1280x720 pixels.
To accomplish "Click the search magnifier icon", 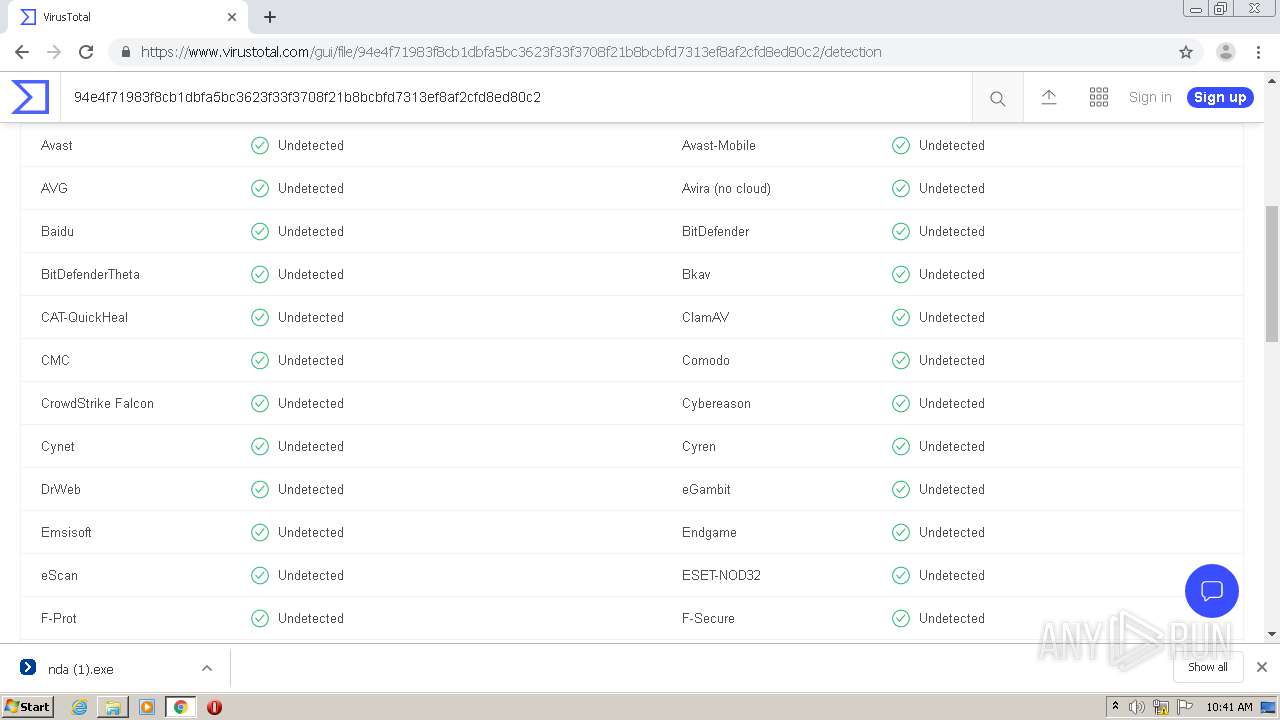I will 997,98.
